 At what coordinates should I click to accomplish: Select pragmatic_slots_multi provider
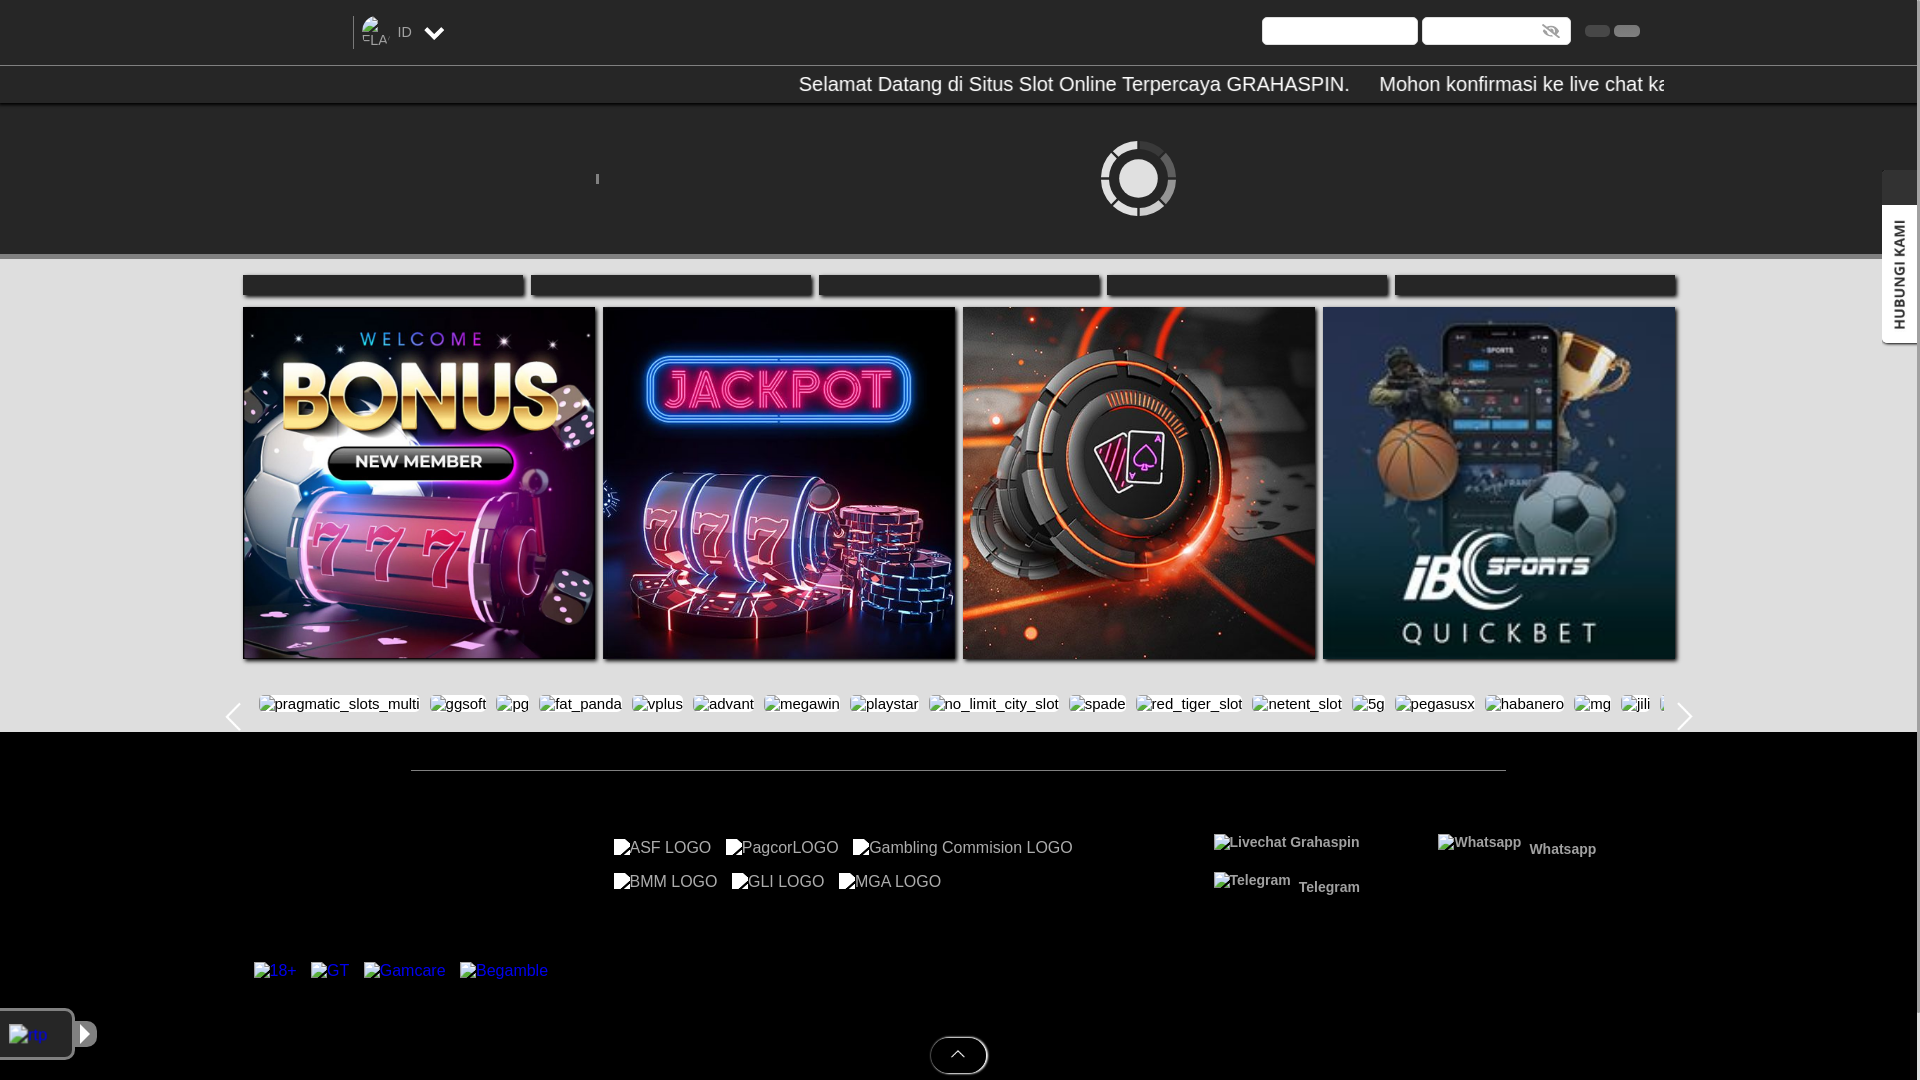[339, 704]
